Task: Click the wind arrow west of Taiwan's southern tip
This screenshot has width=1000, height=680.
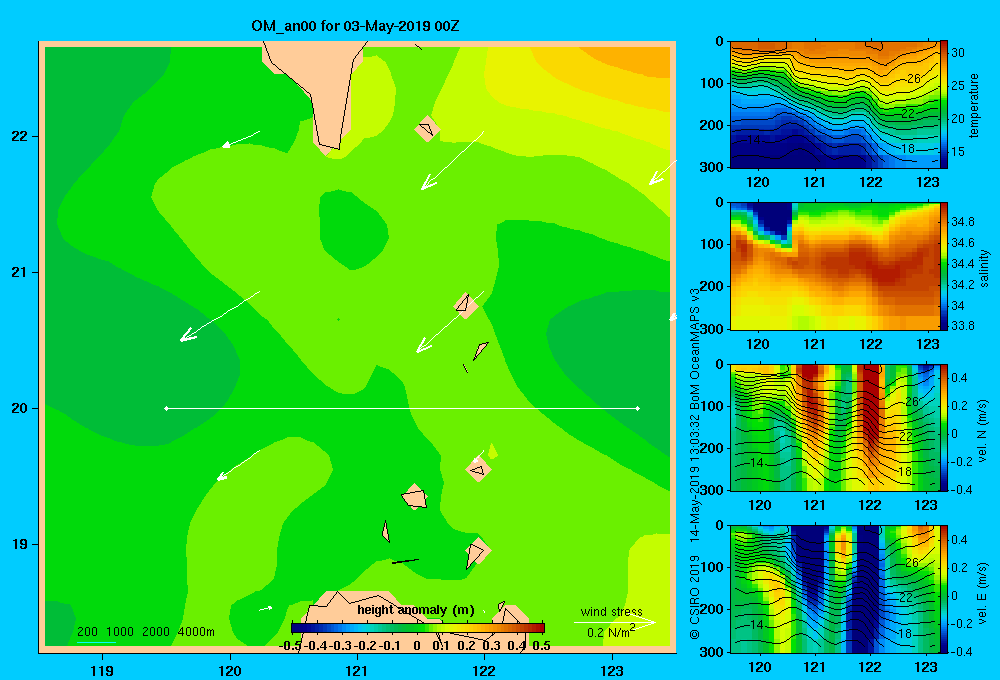Action: [x=241, y=139]
